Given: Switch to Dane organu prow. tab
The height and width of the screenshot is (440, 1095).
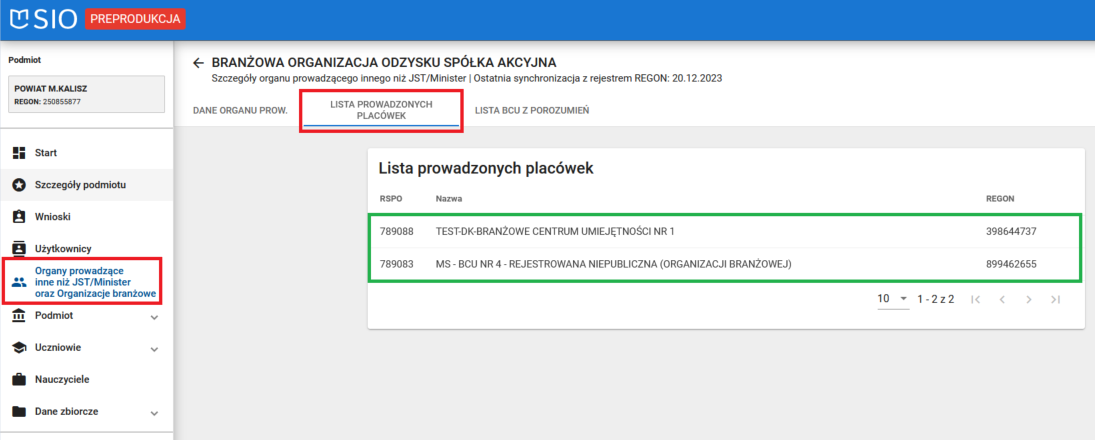Looking at the screenshot, I should [x=240, y=110].
